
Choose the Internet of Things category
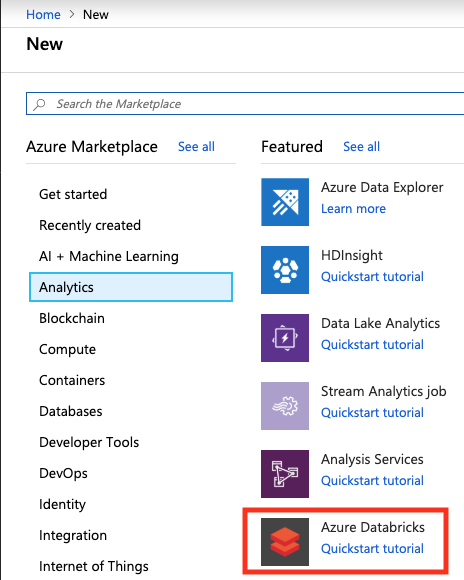[x=94, y=566]
